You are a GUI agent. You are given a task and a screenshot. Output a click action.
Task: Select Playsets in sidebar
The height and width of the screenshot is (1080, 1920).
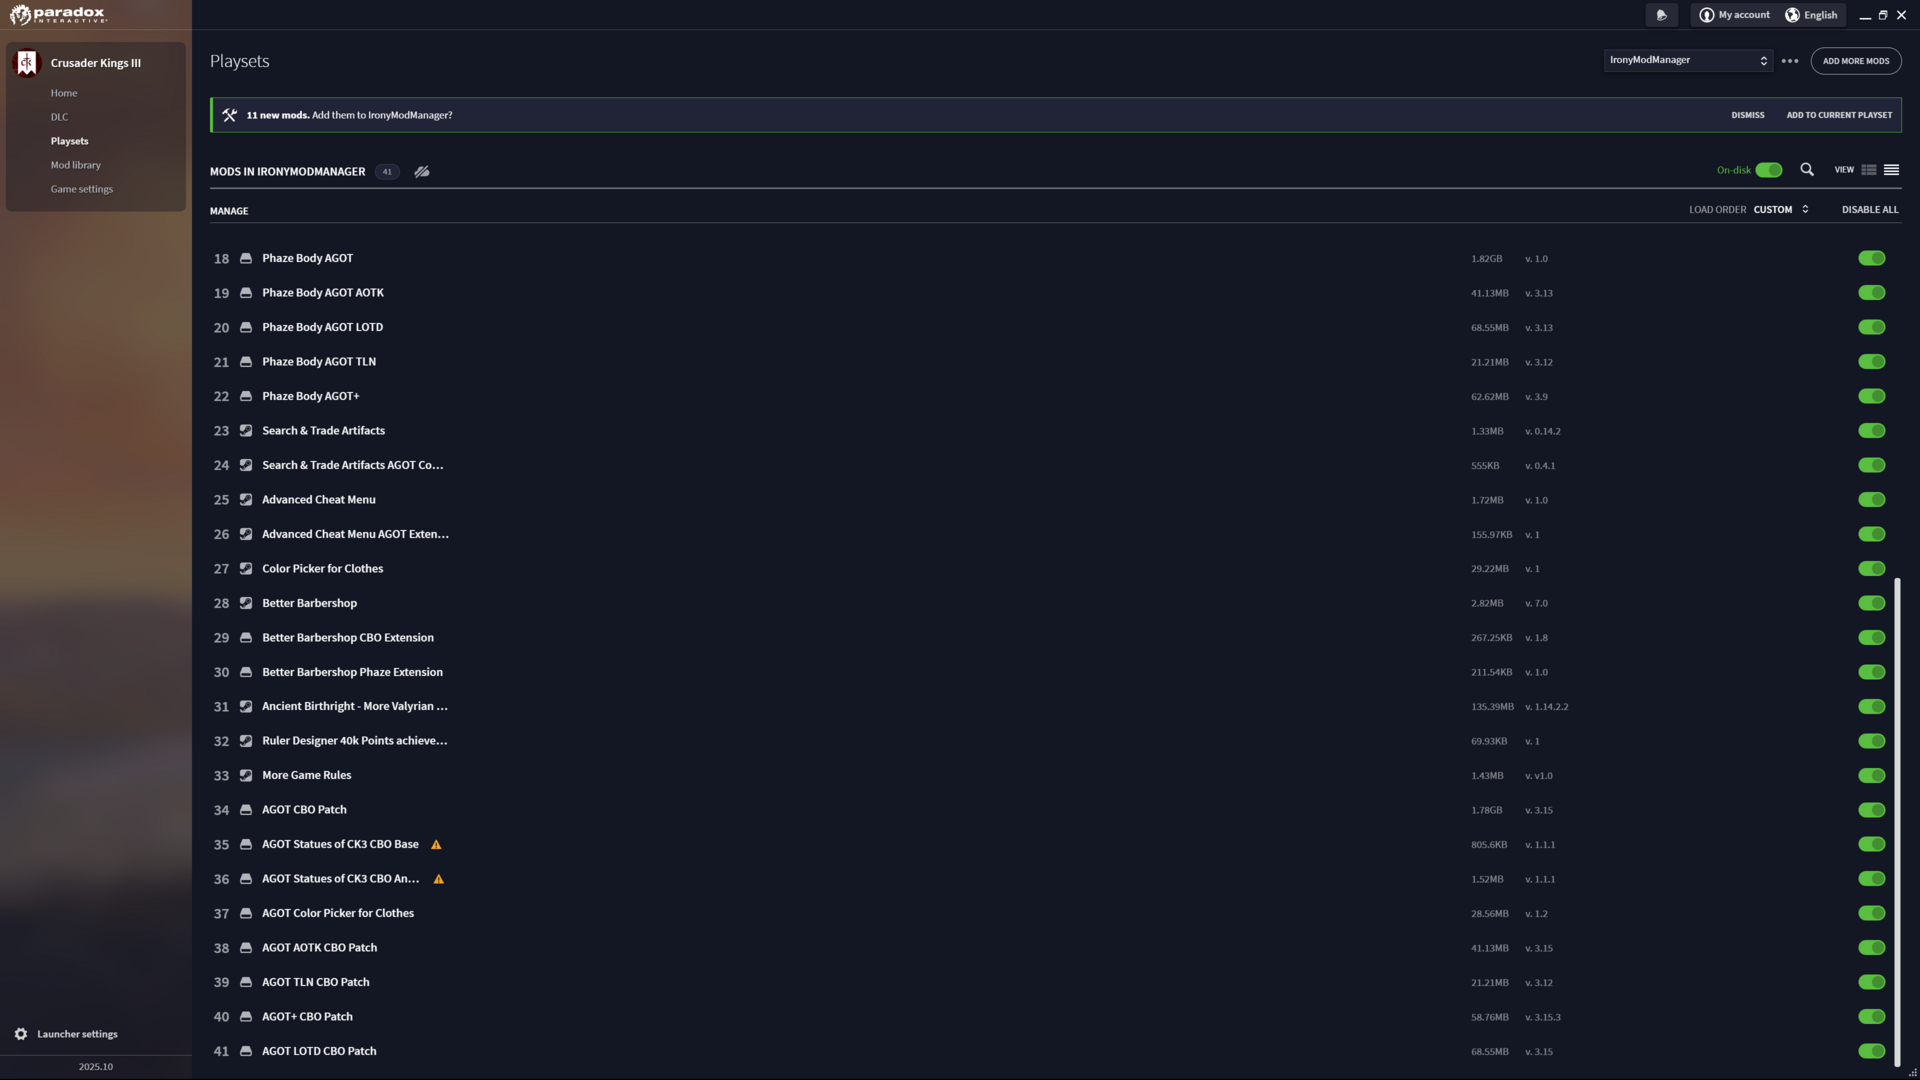tap(70, 141)
